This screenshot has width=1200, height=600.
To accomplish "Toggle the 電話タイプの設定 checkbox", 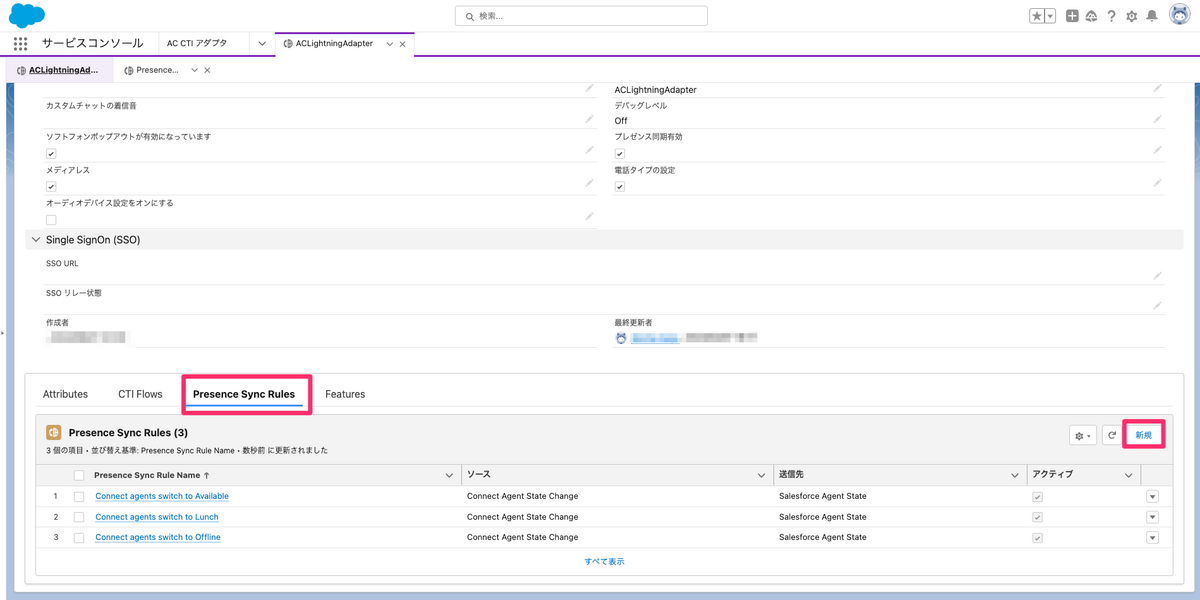I will [620, 187].
